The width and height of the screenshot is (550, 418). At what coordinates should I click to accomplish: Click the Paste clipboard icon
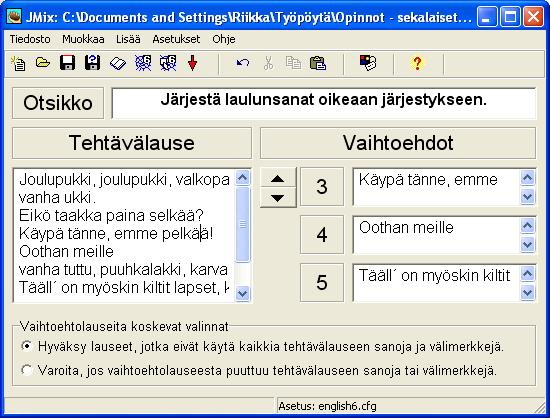pos(318,63)
